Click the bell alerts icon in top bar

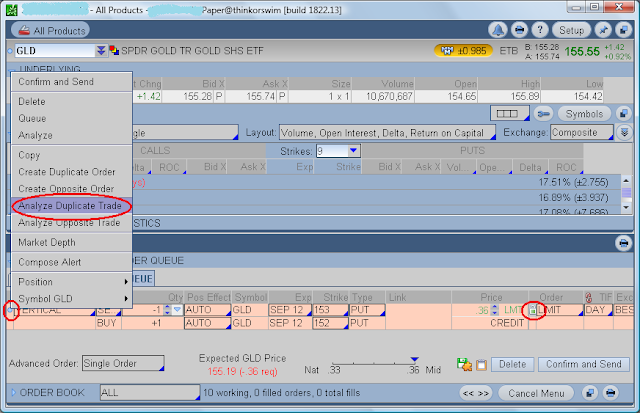point(498,30)
